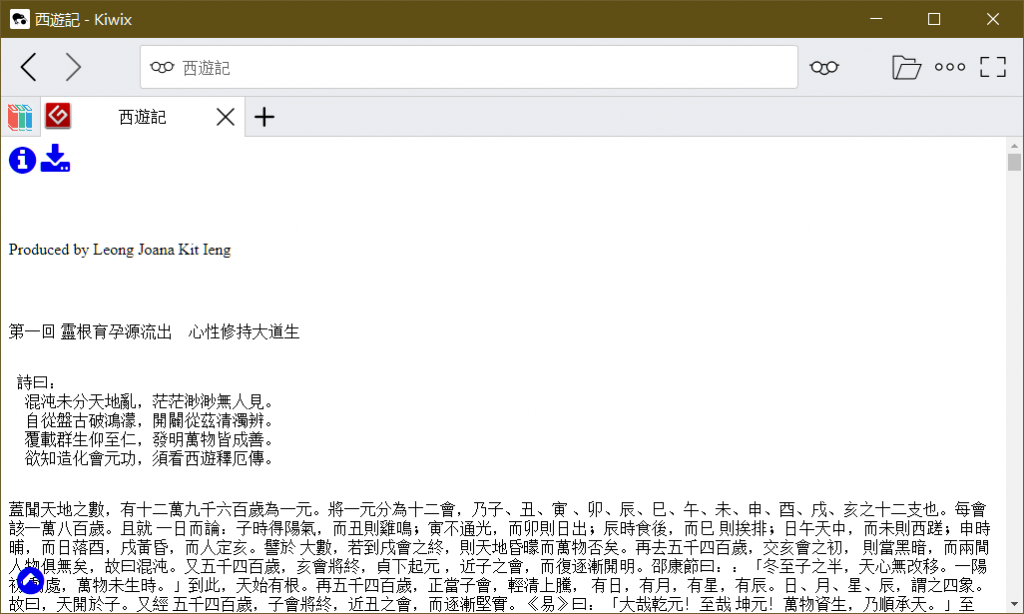Click the scrollbar up arrow
The width and height of the screenshot is (1024, 614).
click(1014, 146)
